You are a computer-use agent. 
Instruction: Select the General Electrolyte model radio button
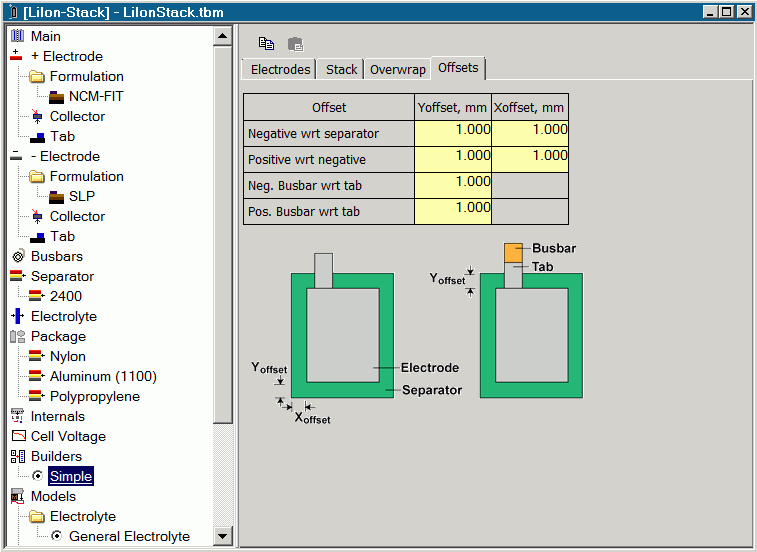coord(56,536)
